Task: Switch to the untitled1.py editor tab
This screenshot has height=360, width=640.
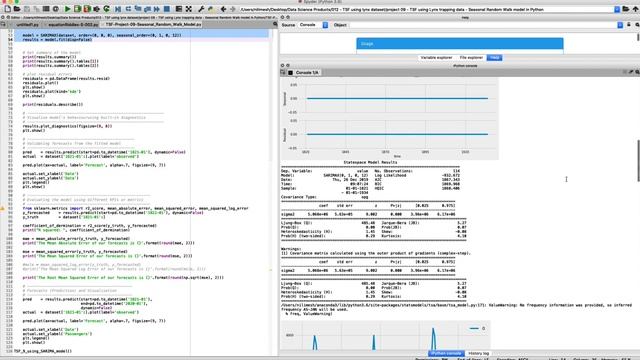Action: (27, 24)
